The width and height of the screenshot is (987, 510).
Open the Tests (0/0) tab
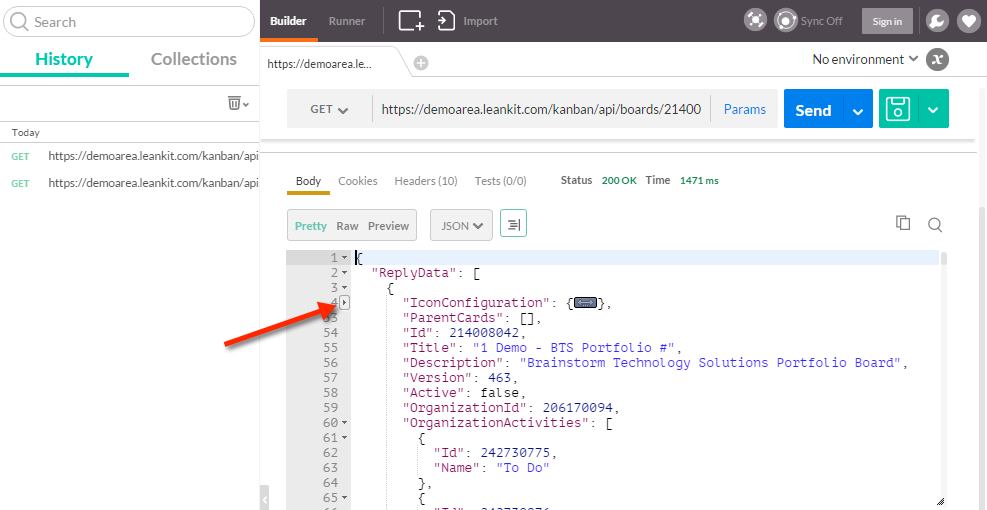click(500, 181)
